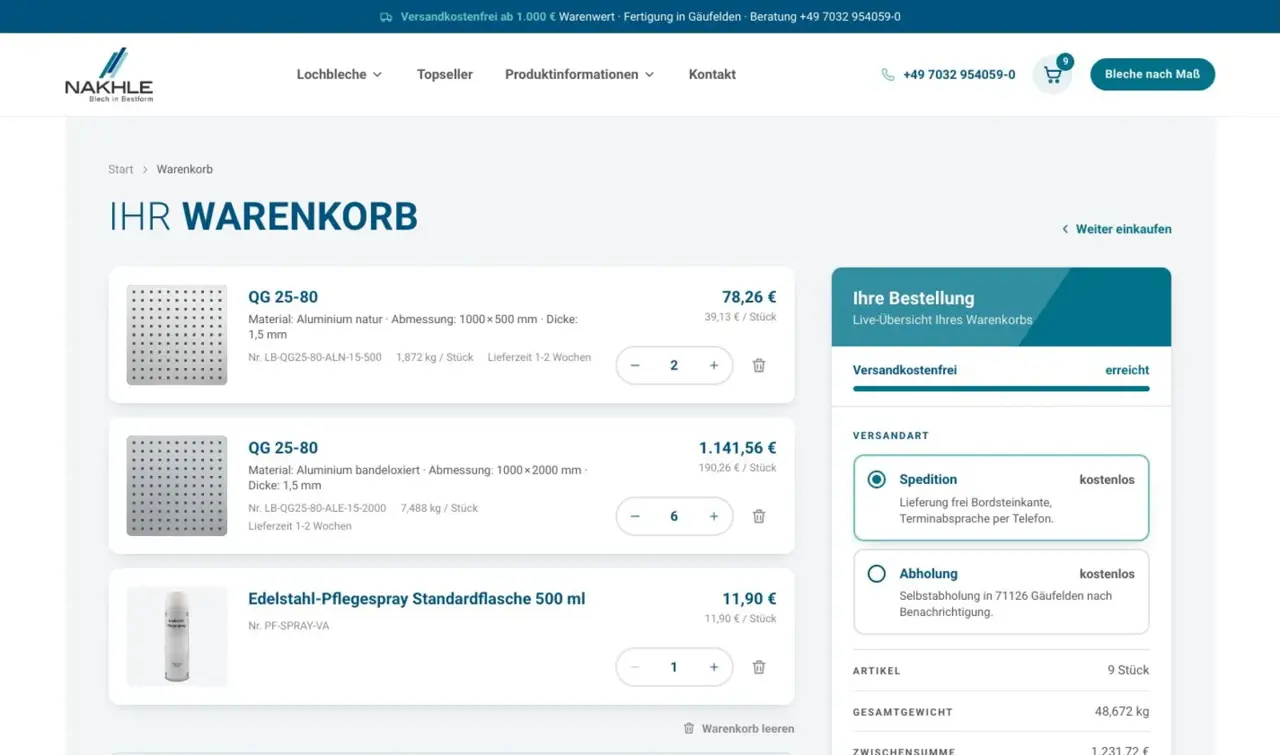Screen dimensions: 1280x755
Task: Decrease quantity of Edelstahl-Pflegespray
Action: tap(635, 668)
